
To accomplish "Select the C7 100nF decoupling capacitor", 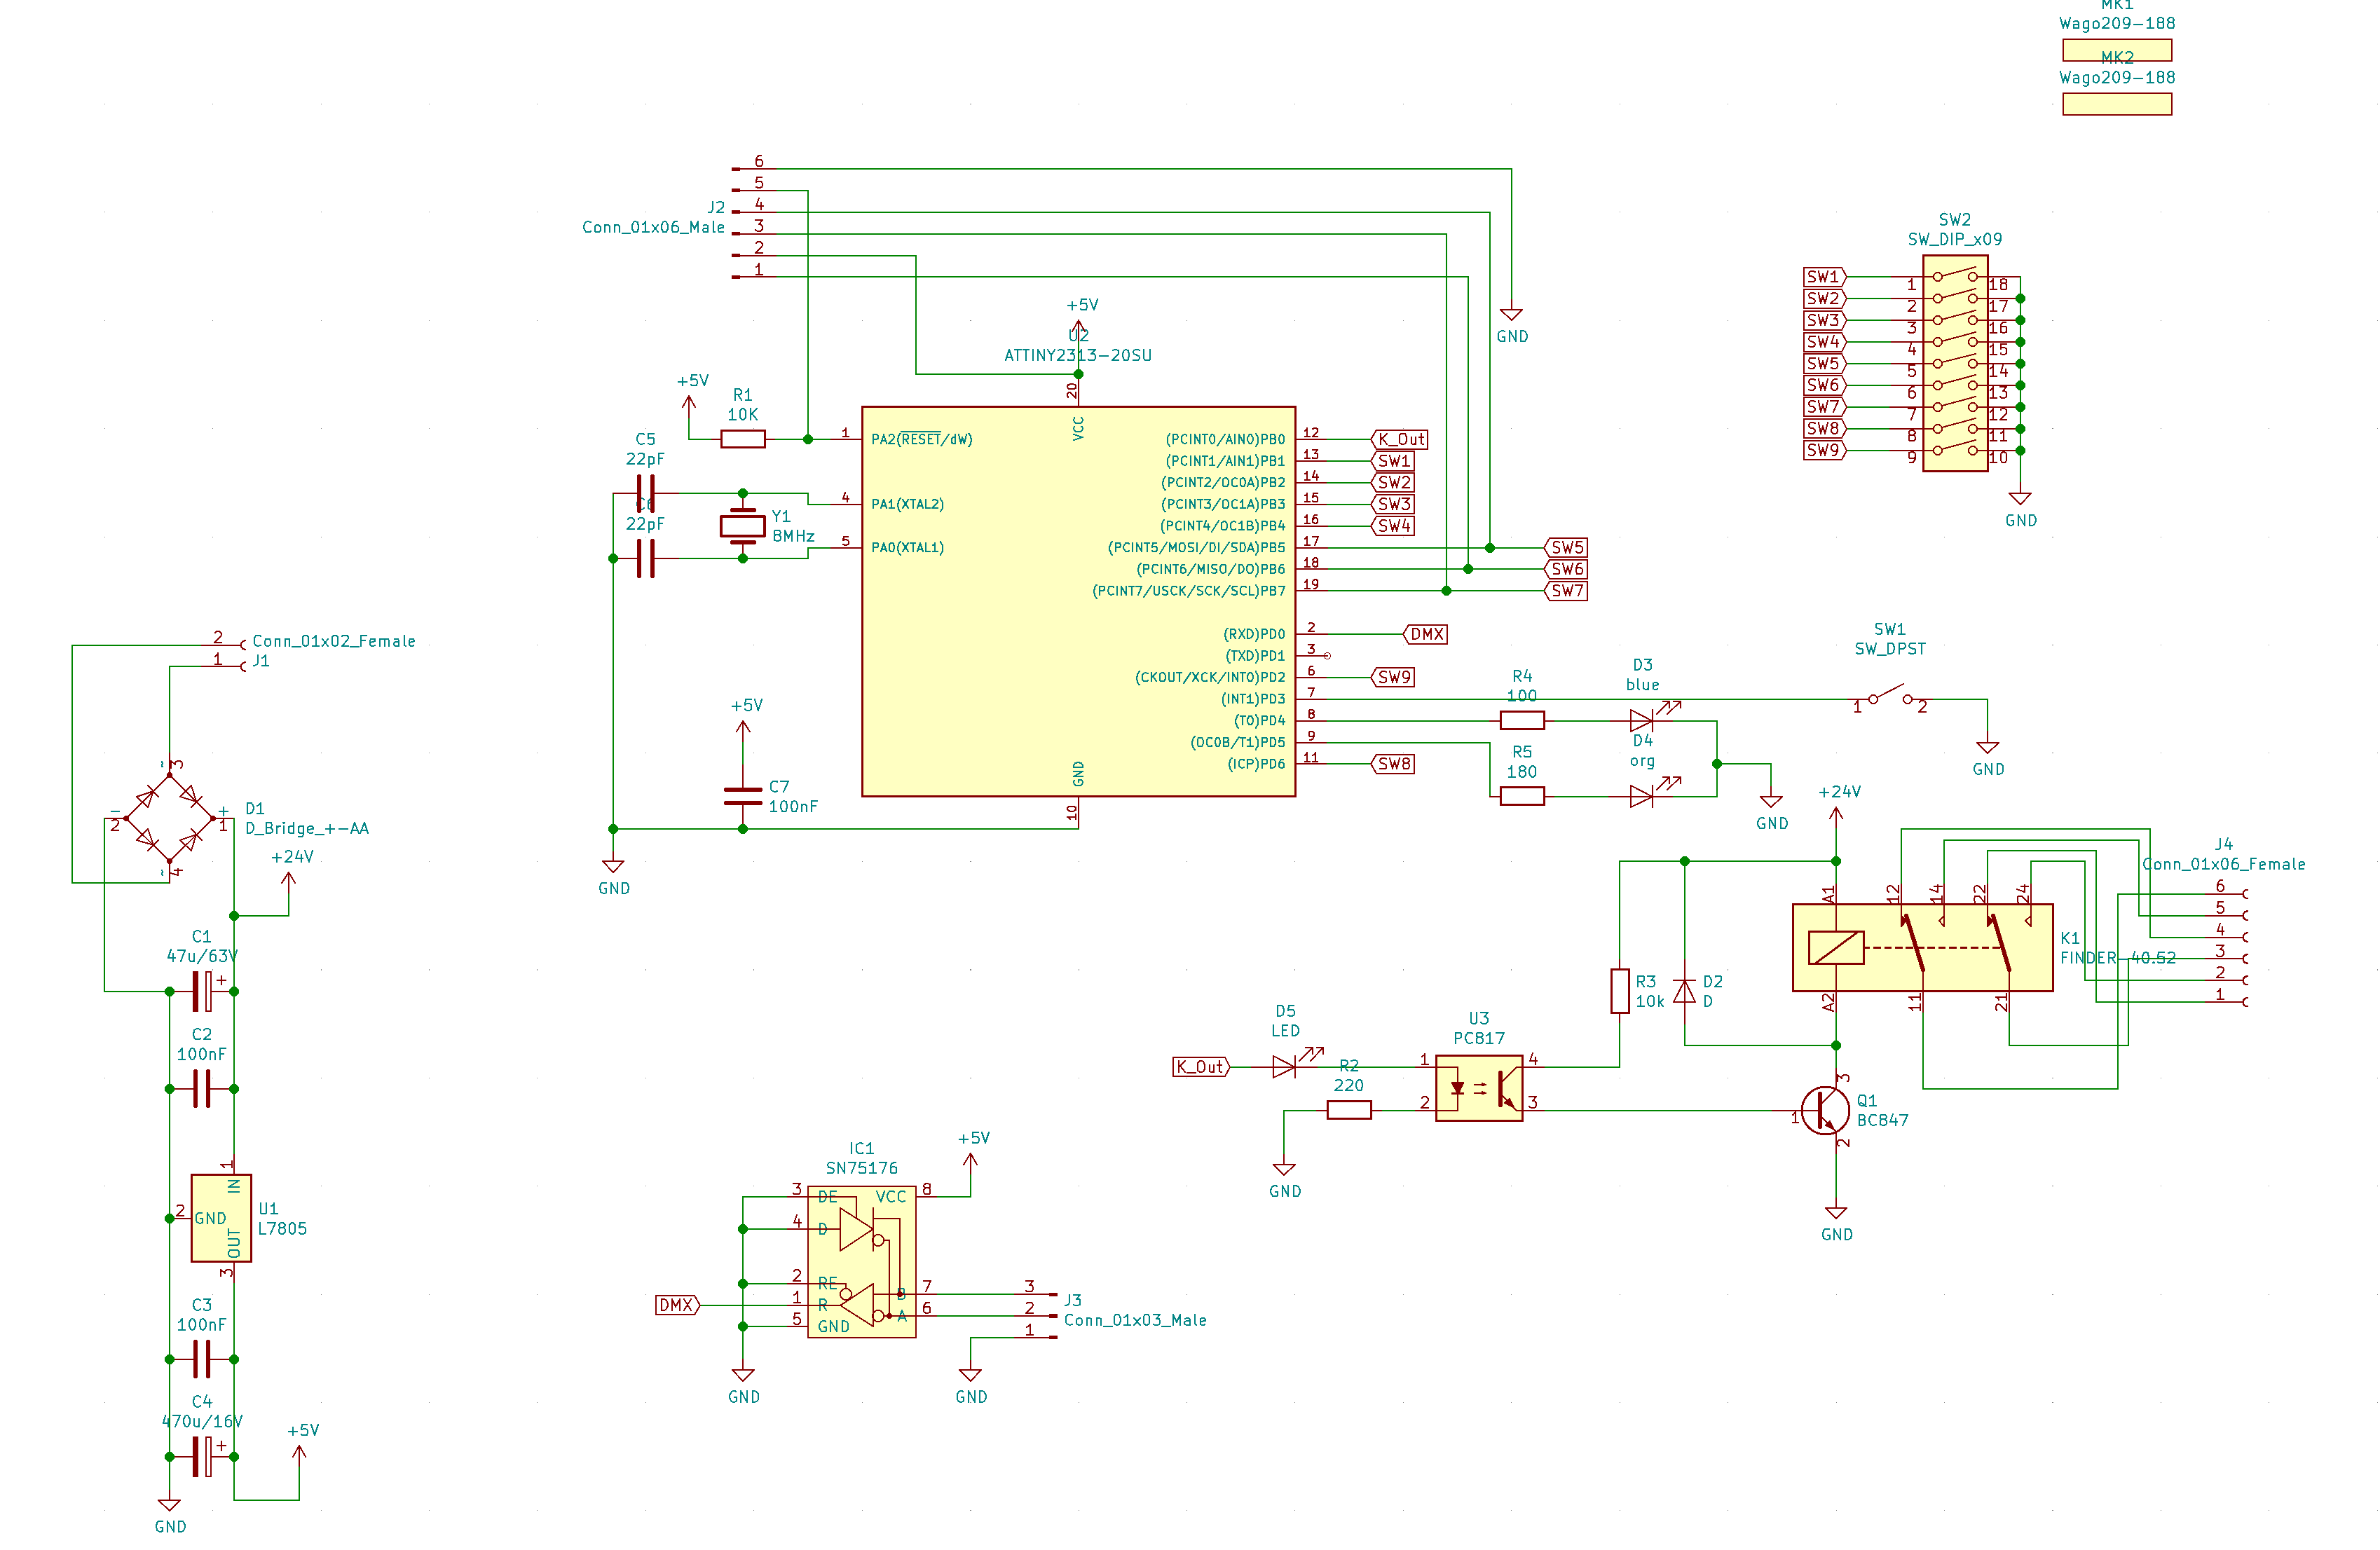I will click(743, 796).
